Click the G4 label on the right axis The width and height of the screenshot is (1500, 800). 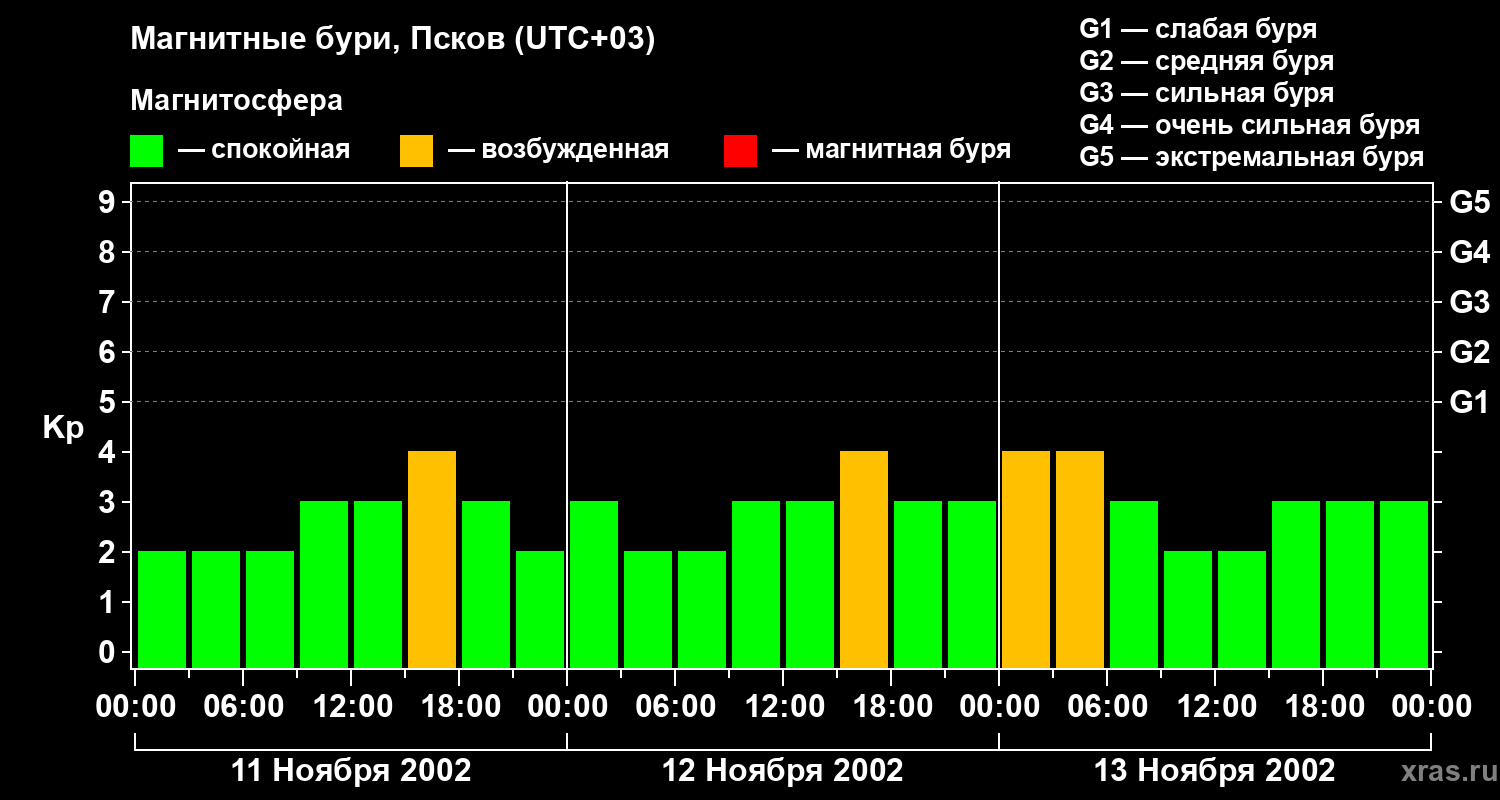(x=1470, y=253)
